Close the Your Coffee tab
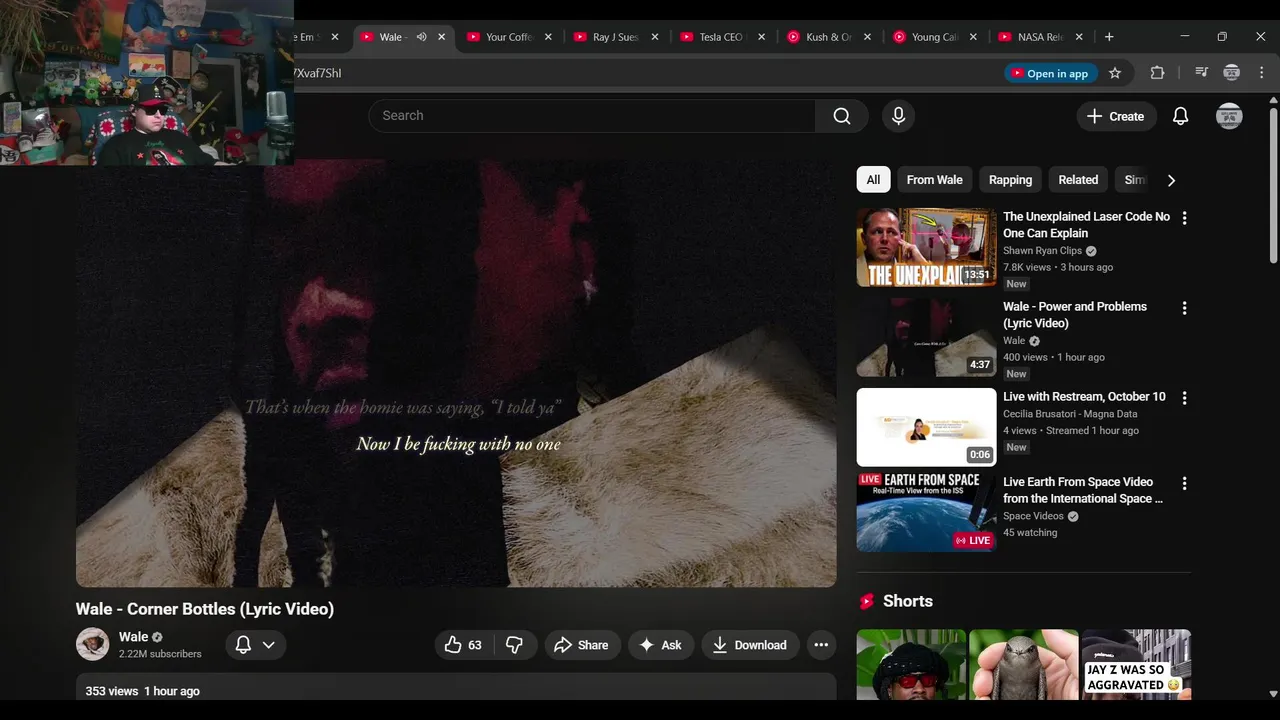Viewport: 1280px width, 720px height. [x=548, y=37]
